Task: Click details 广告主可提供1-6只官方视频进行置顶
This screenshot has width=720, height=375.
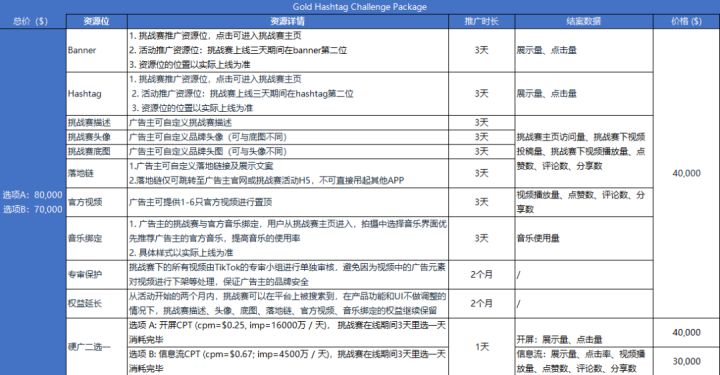Action: [288, 202]
